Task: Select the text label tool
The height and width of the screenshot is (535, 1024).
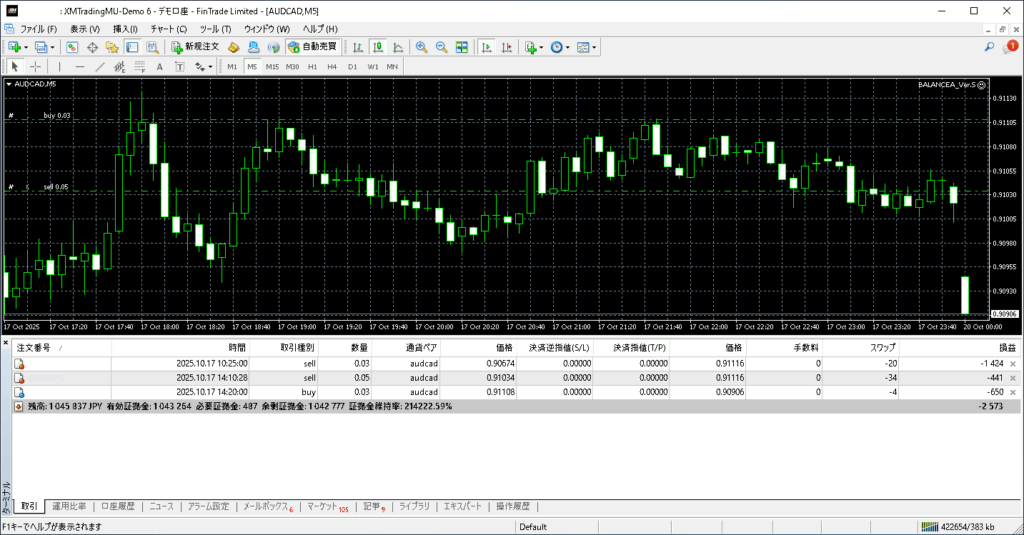Action: (160, 67)
